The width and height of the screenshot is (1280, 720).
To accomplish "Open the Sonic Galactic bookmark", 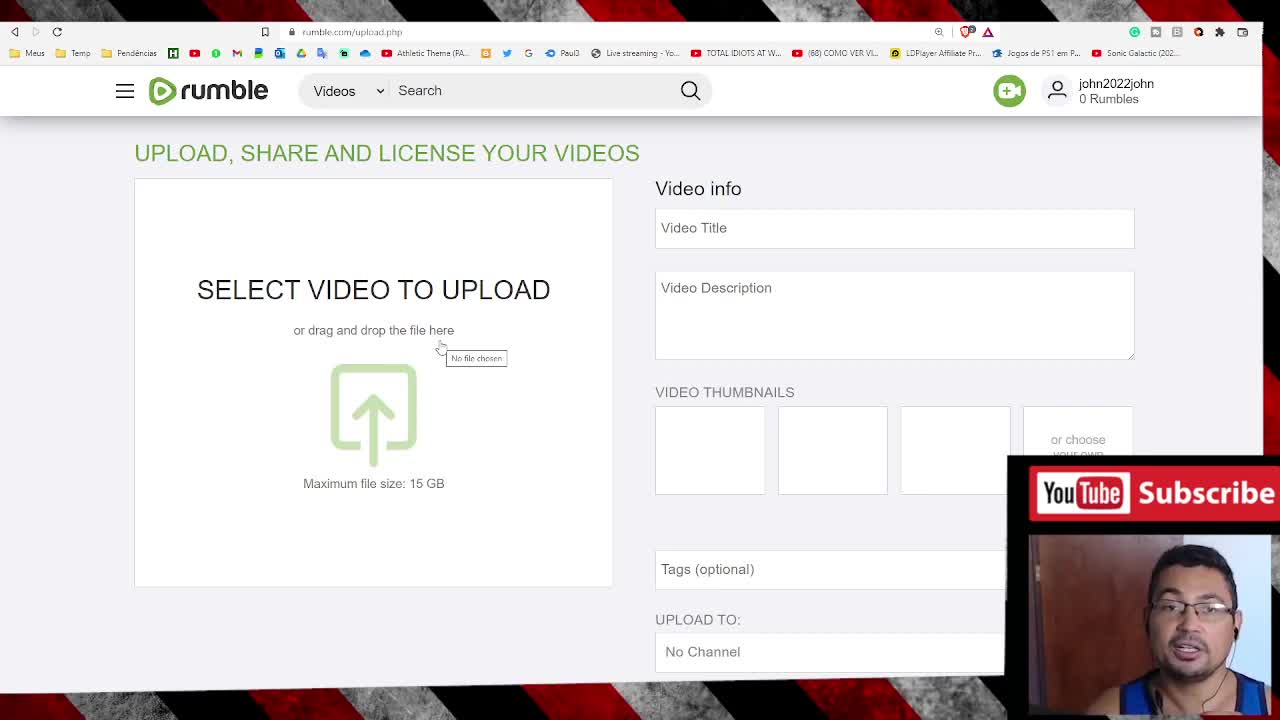I will (1136, 53).
